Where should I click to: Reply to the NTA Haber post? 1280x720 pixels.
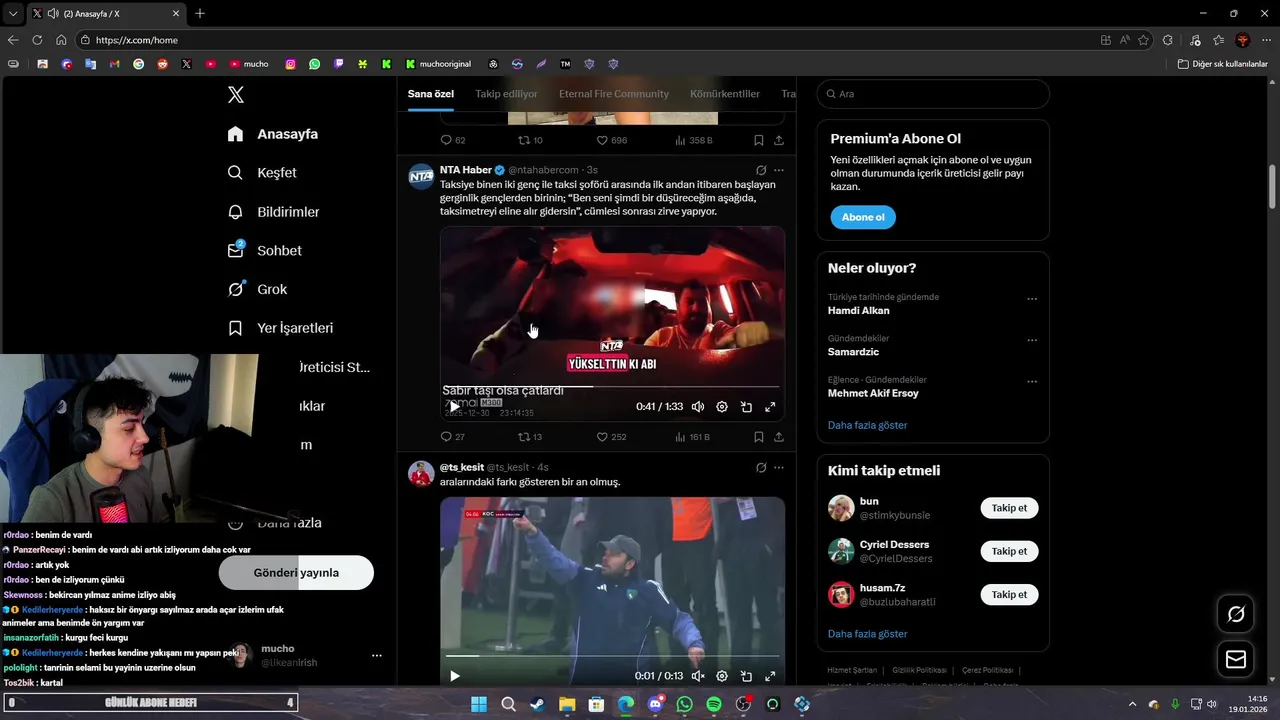tap(452, 437)
